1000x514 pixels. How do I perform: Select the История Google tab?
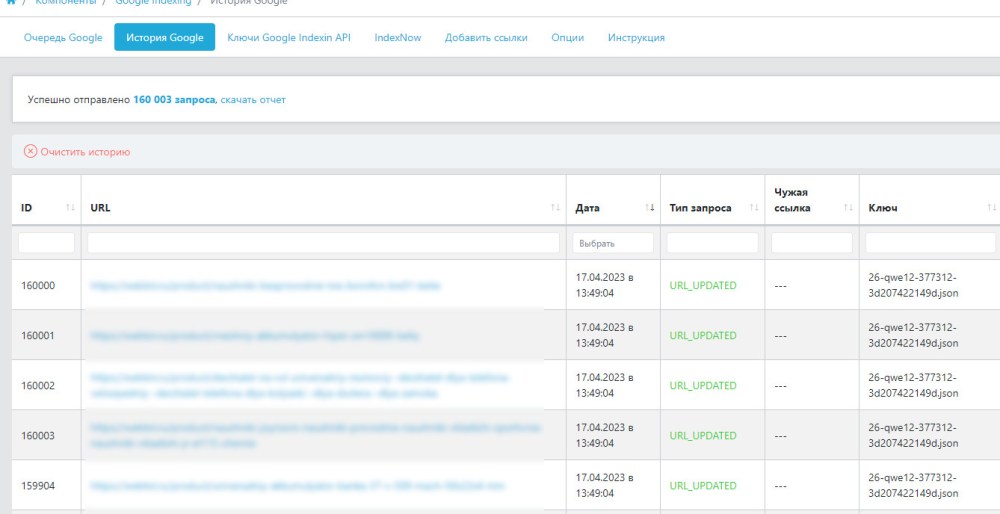pos(165,38)
